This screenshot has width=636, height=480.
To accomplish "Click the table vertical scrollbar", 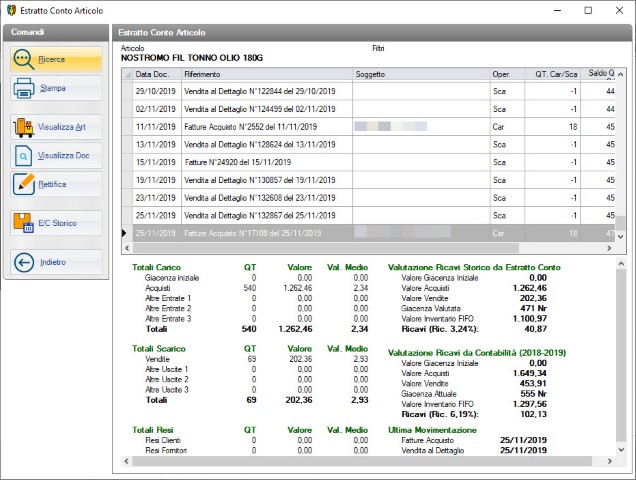I will (x=620, y=150).
